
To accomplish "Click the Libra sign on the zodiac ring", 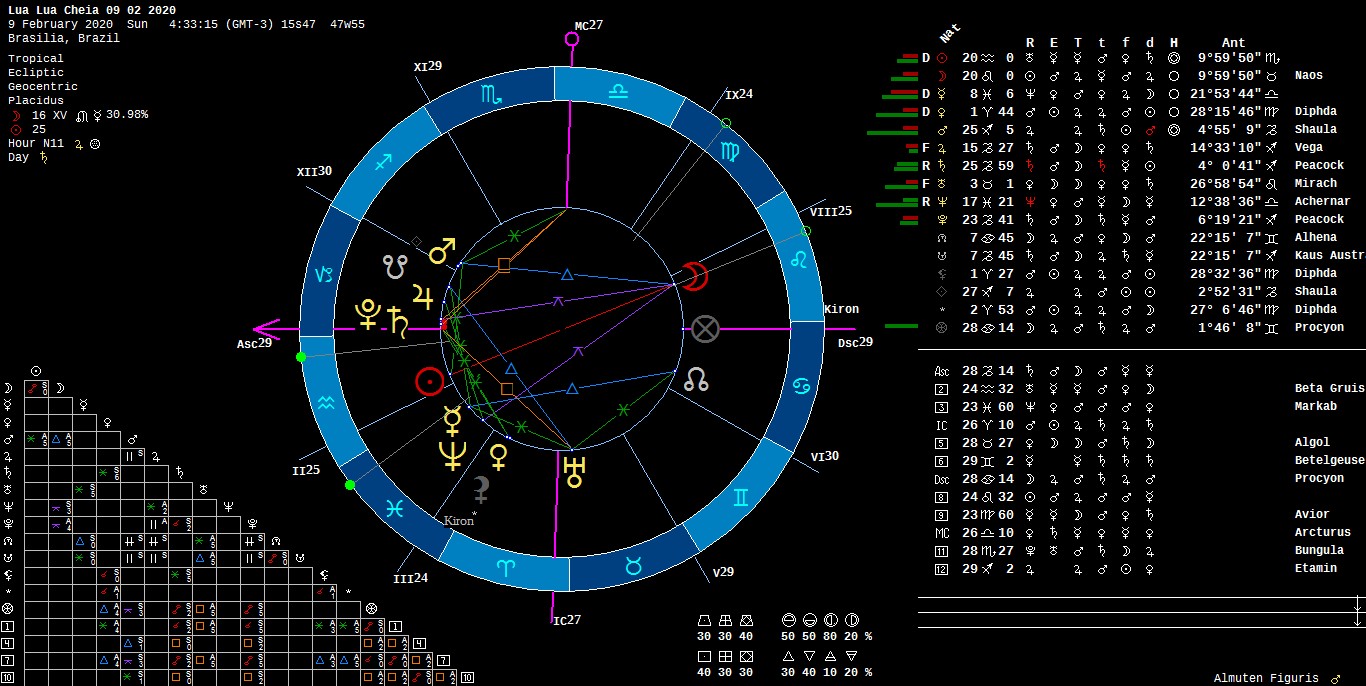I will coord(617,90).
